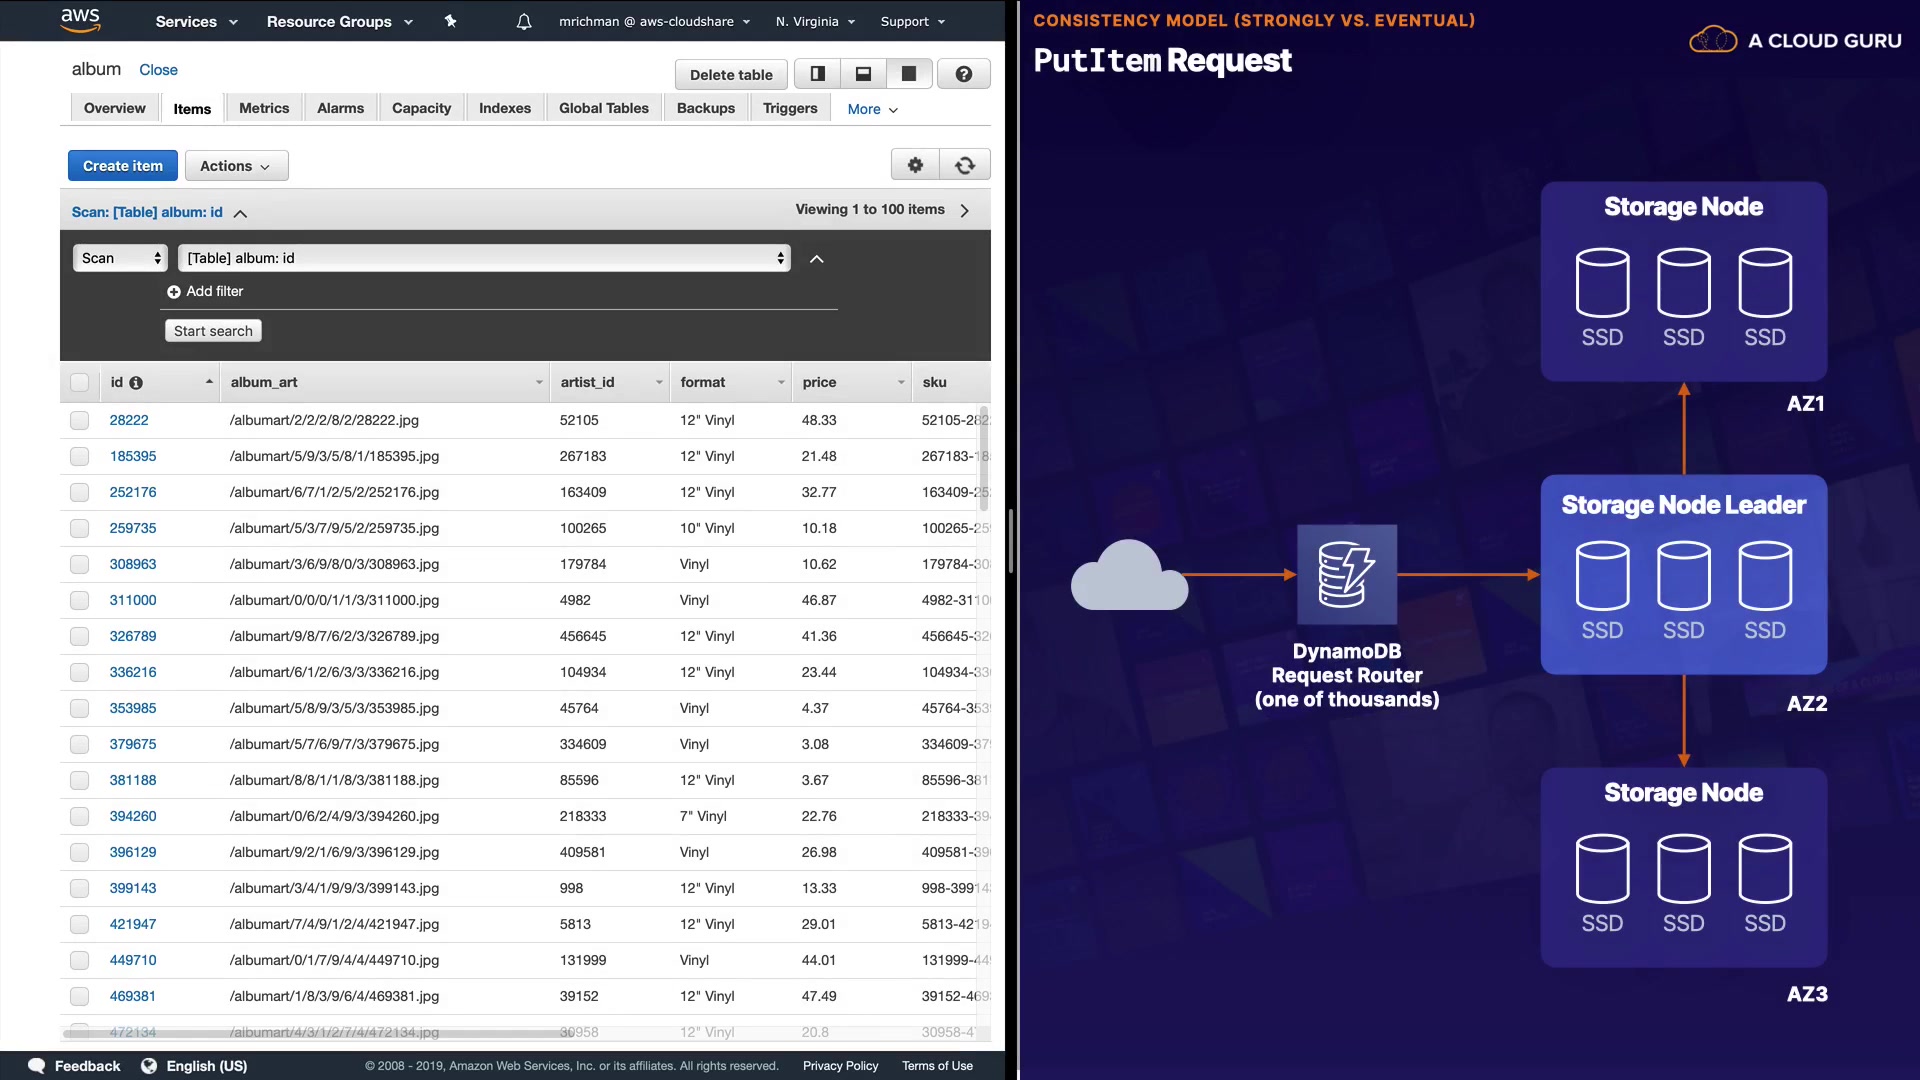Toggle the select-all header checkbox
This screenshot has width=1920, height=1080.
pos(80,383)
